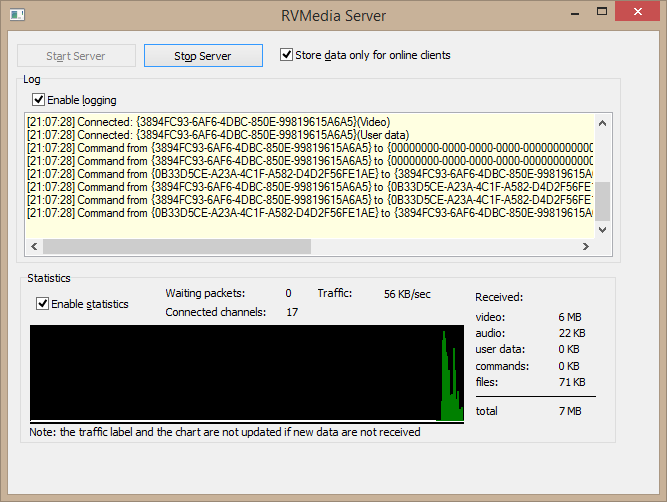Viewport: 667px width, 502px height.
Task: Click the RVMedia Server title bar icon
Action: coord(17,14)
